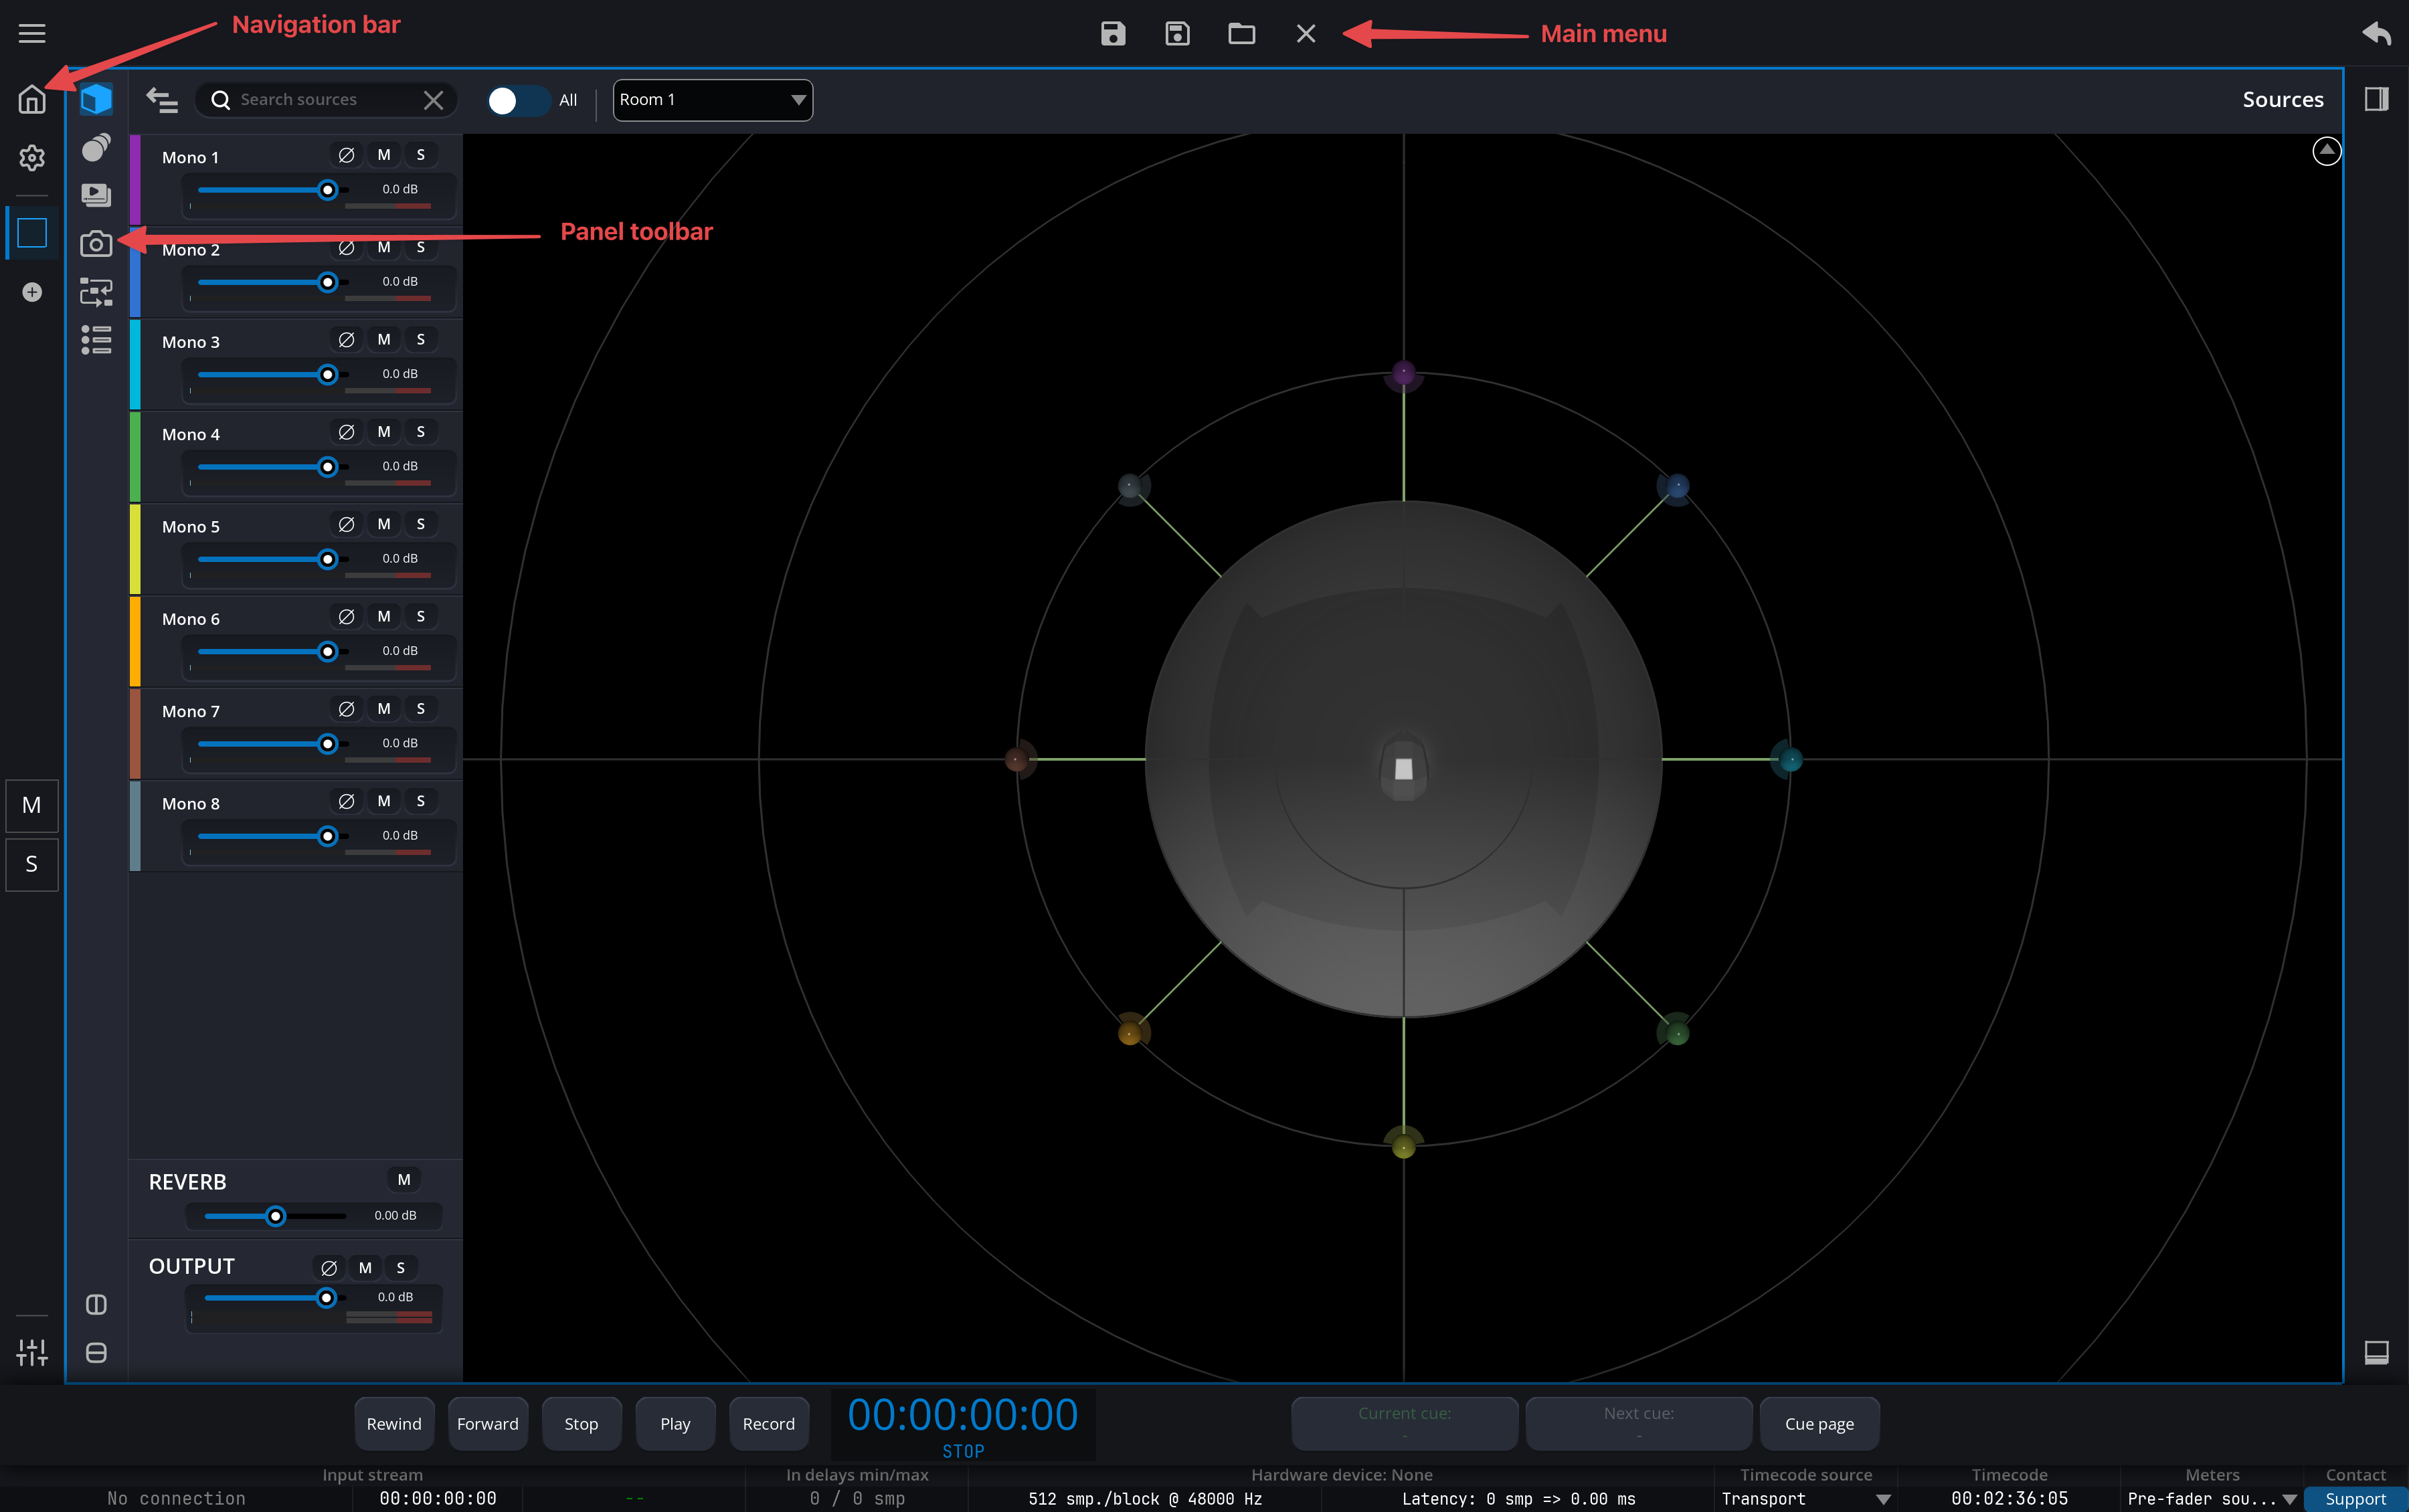Select the 3D cube panel icon

tap(96, 100)
